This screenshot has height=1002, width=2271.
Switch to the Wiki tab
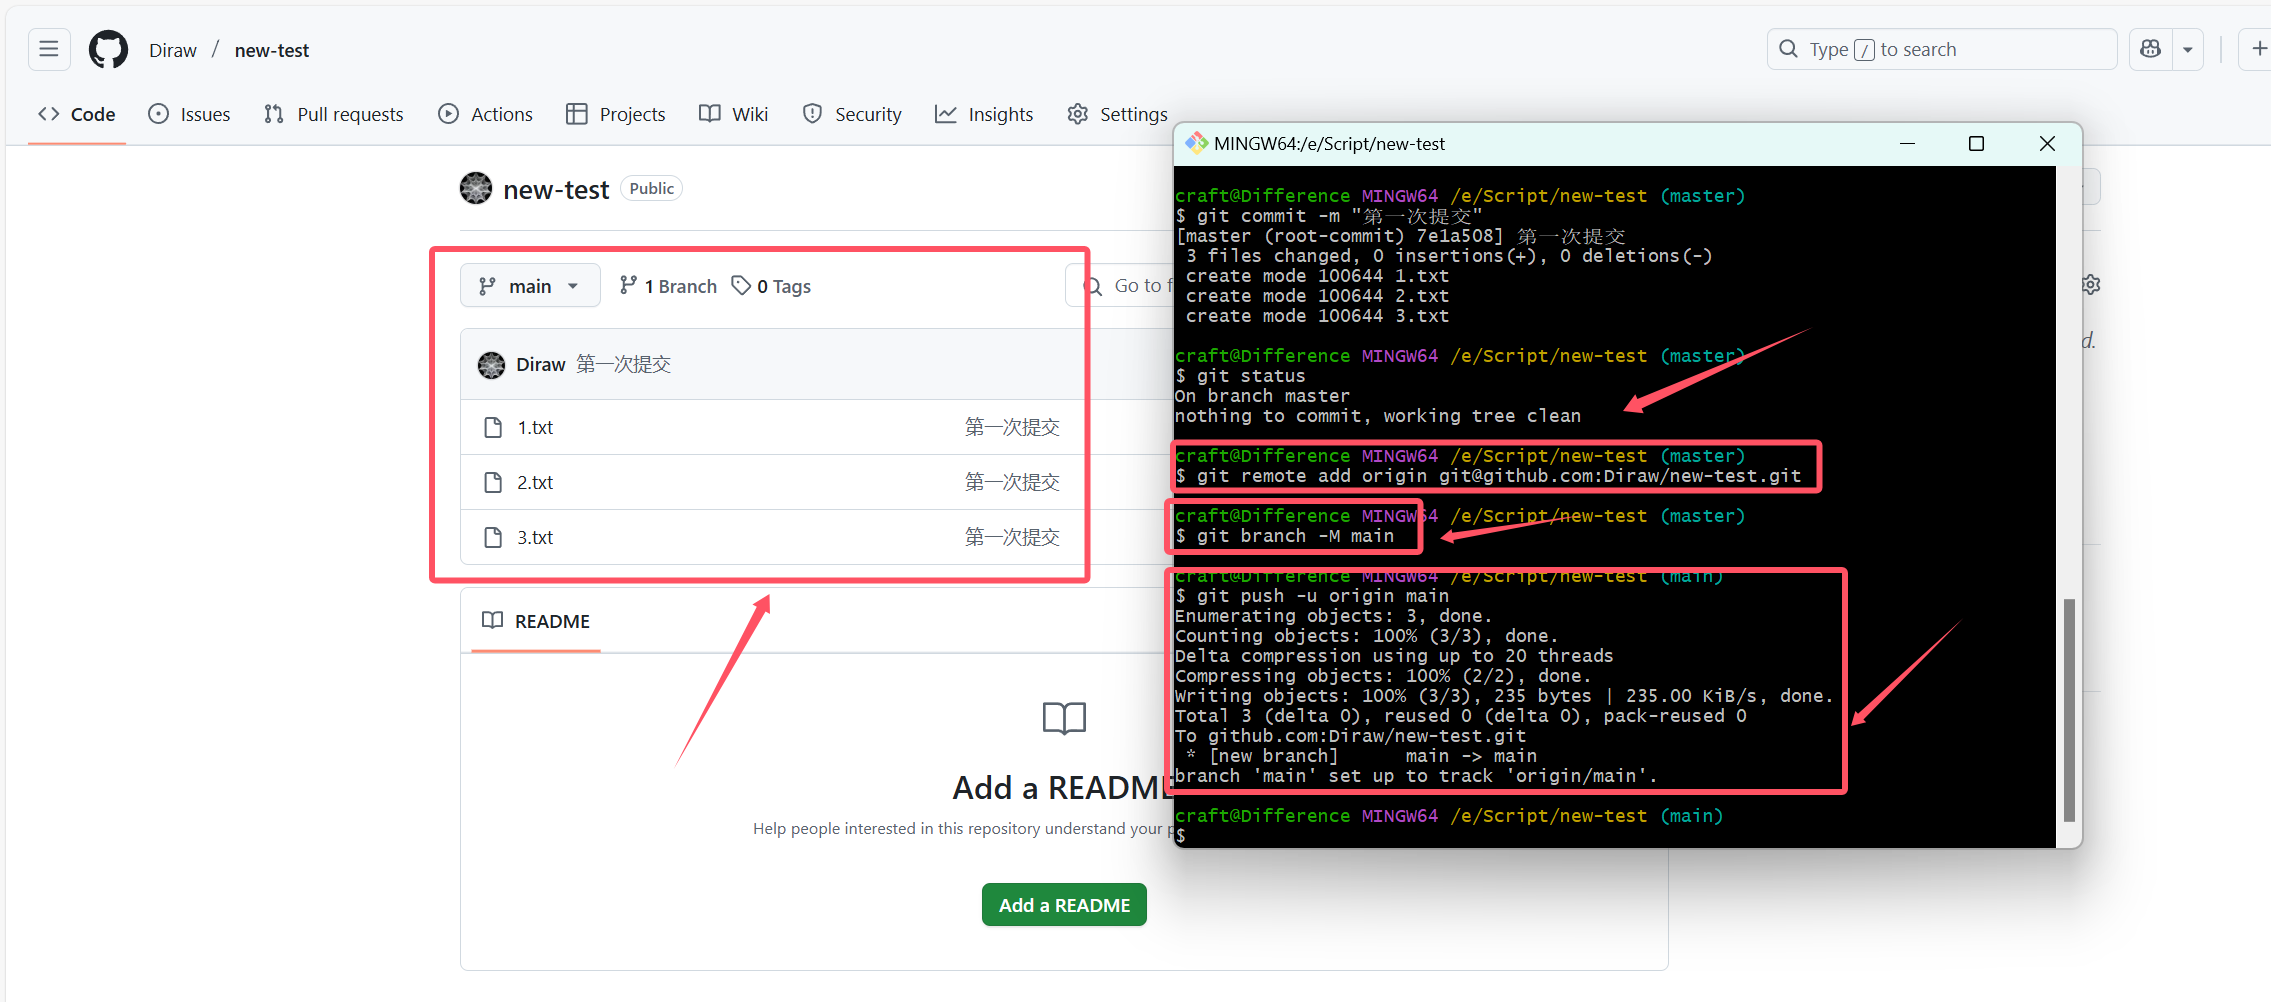[x=734, y=114]
